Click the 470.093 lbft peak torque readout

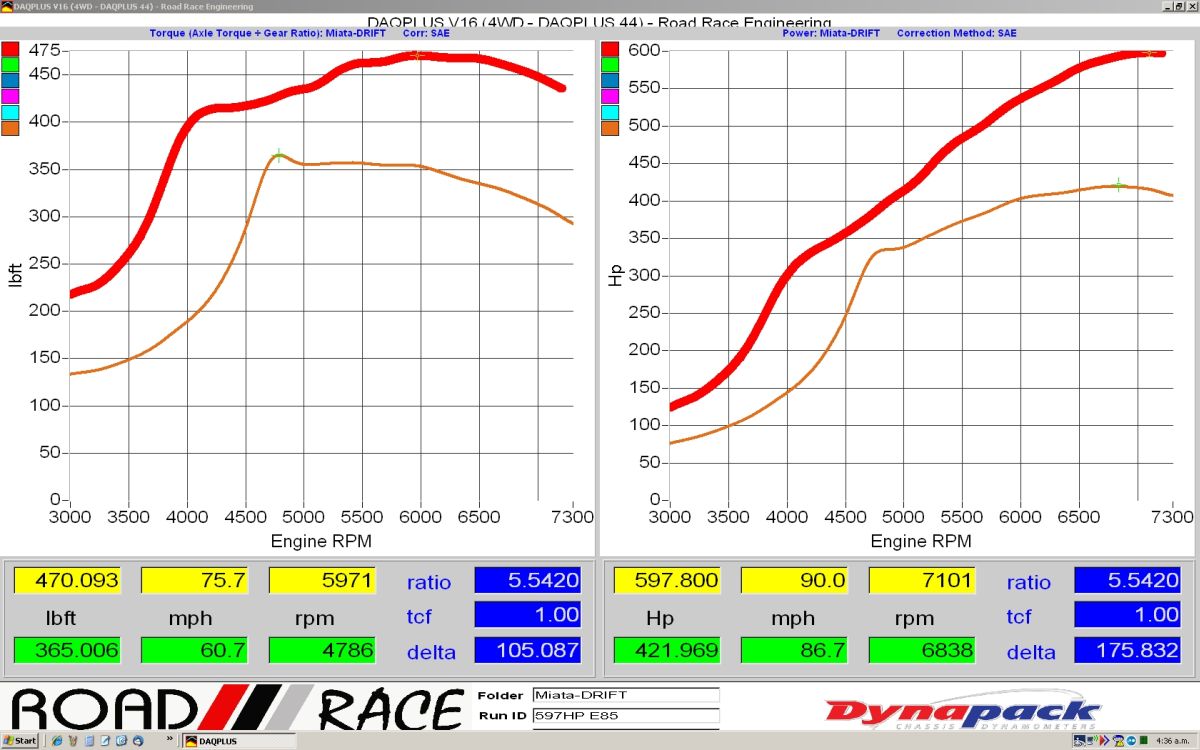(x=67, y=581)
